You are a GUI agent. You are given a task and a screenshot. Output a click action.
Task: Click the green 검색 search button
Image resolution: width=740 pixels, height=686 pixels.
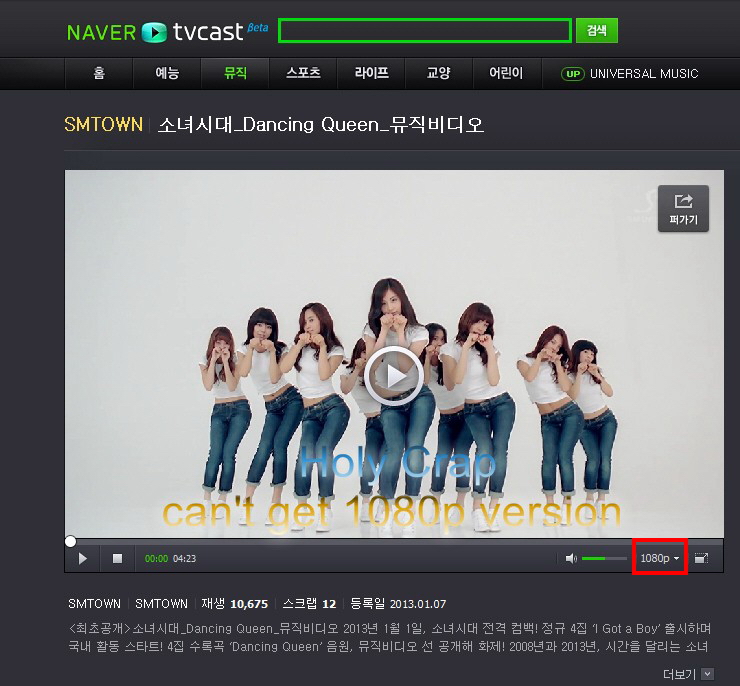[597, 31]
